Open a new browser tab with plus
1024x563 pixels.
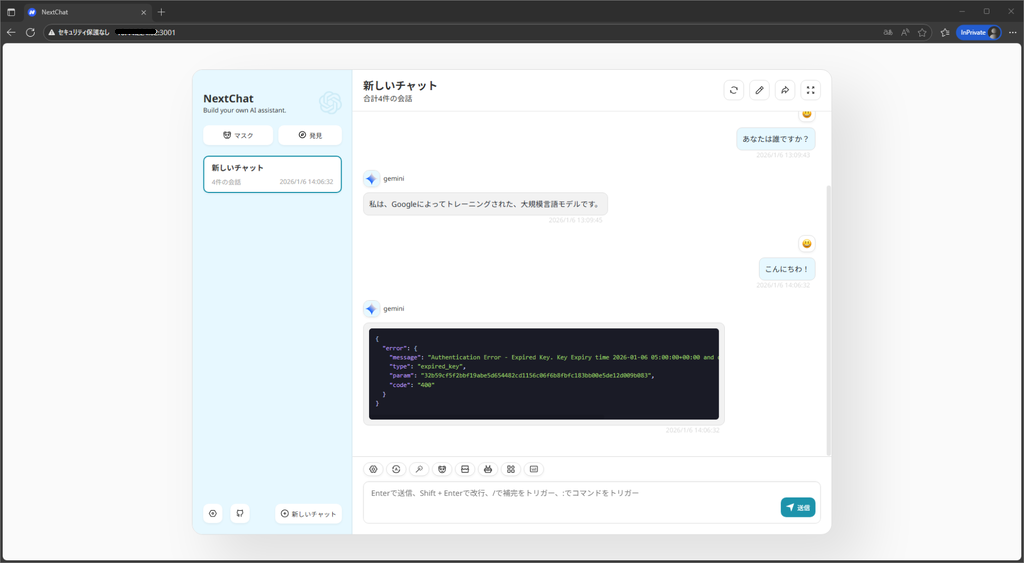coord(162,12)
